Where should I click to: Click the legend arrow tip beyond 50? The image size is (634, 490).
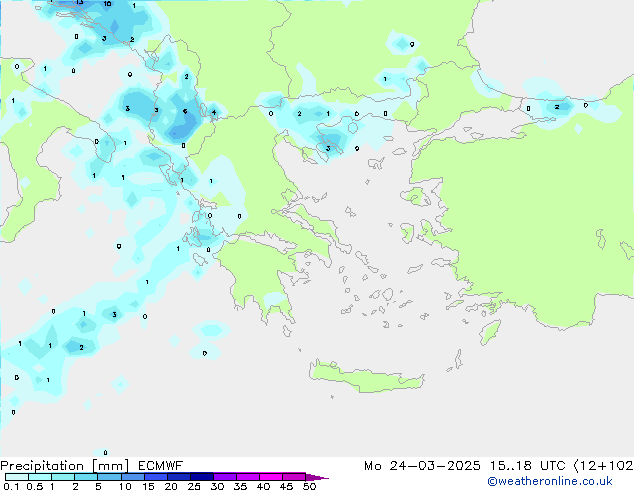coord(317,478)
